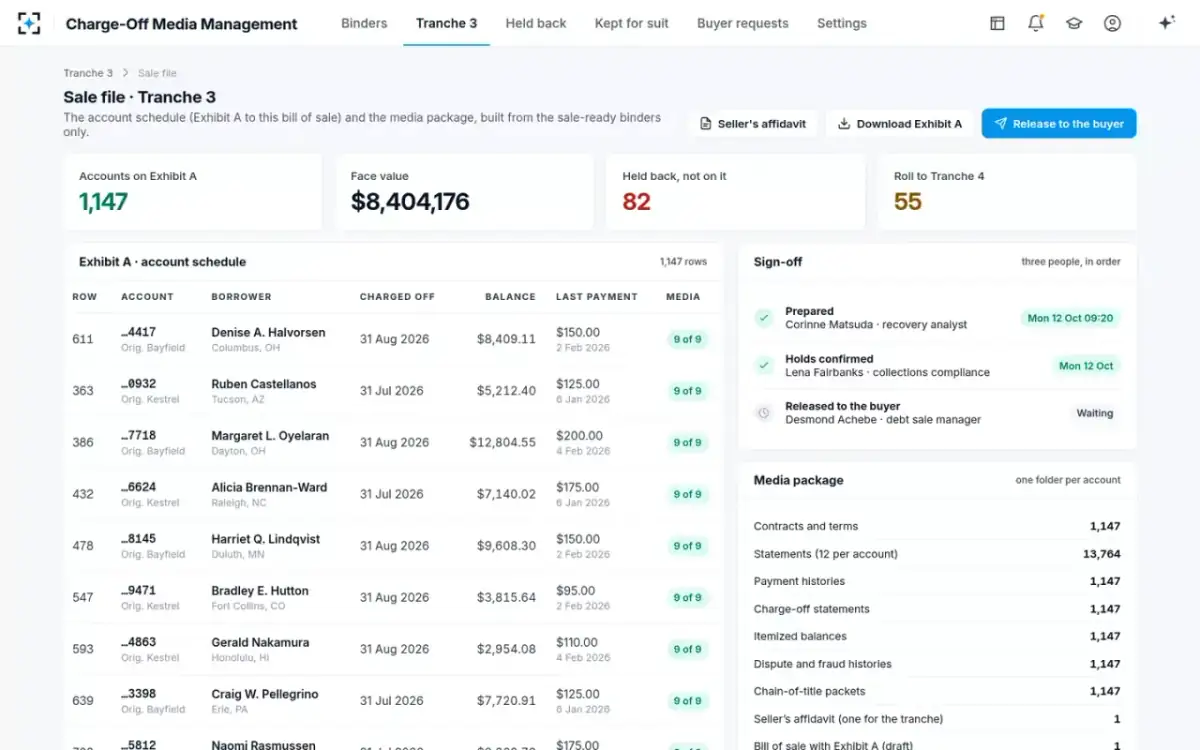This screenshot has height=750, width=1200.
Task: Click account …7718
Action: tap(138, 436)
